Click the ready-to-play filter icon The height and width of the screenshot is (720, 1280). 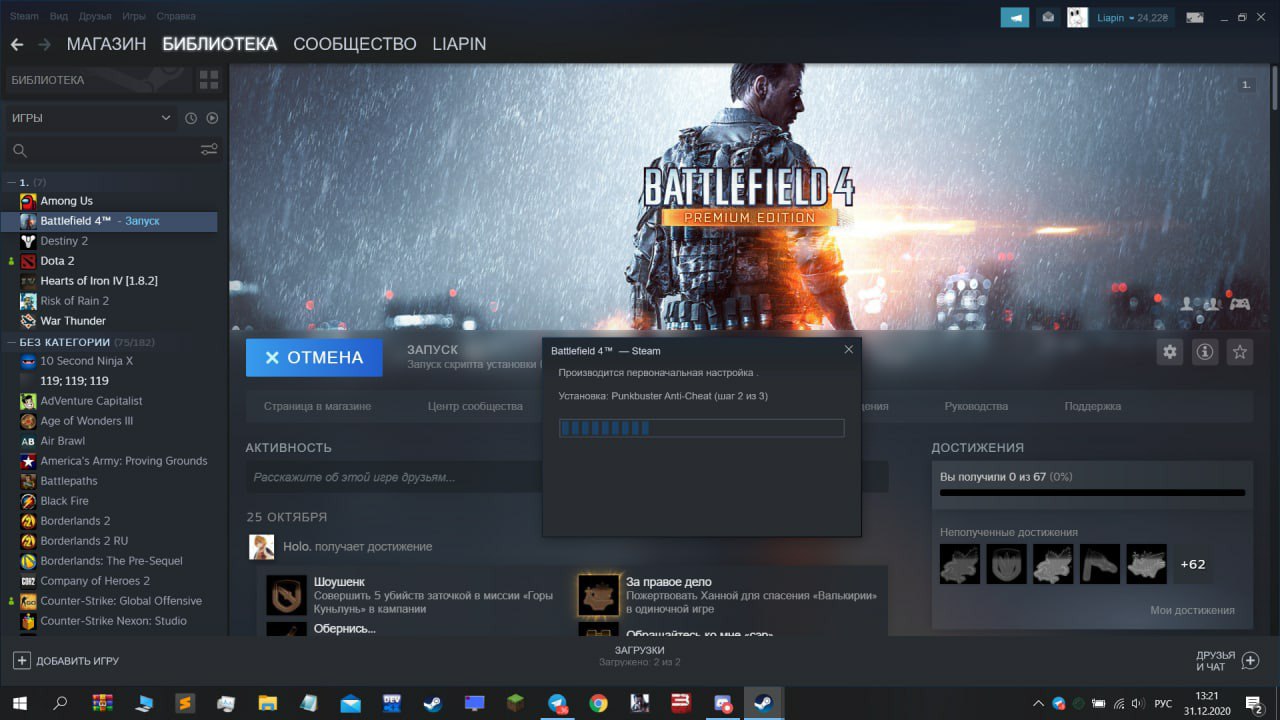212,118
